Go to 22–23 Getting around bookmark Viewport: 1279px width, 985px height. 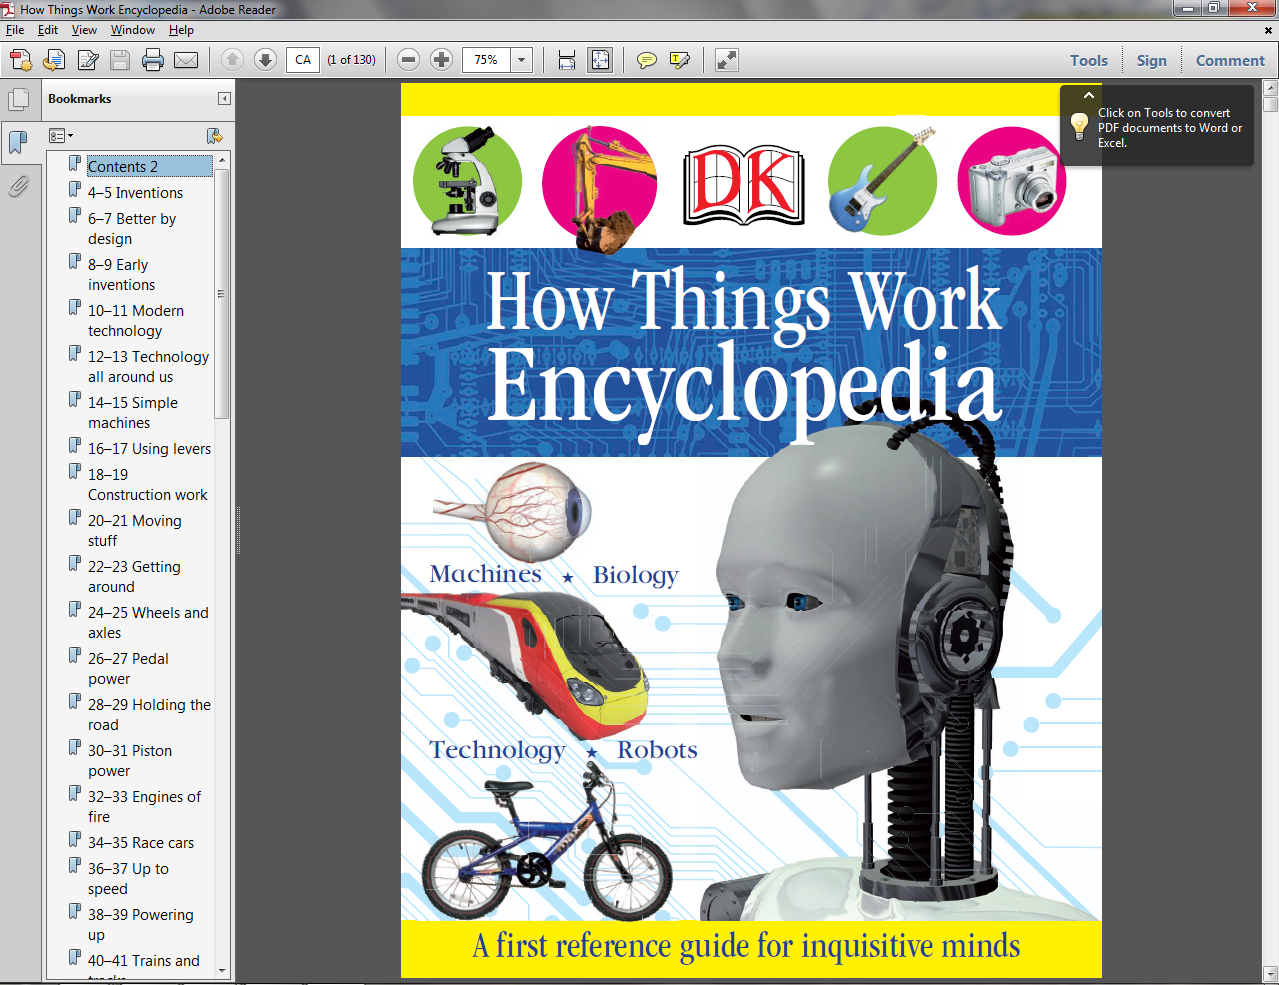pos(134,576)
